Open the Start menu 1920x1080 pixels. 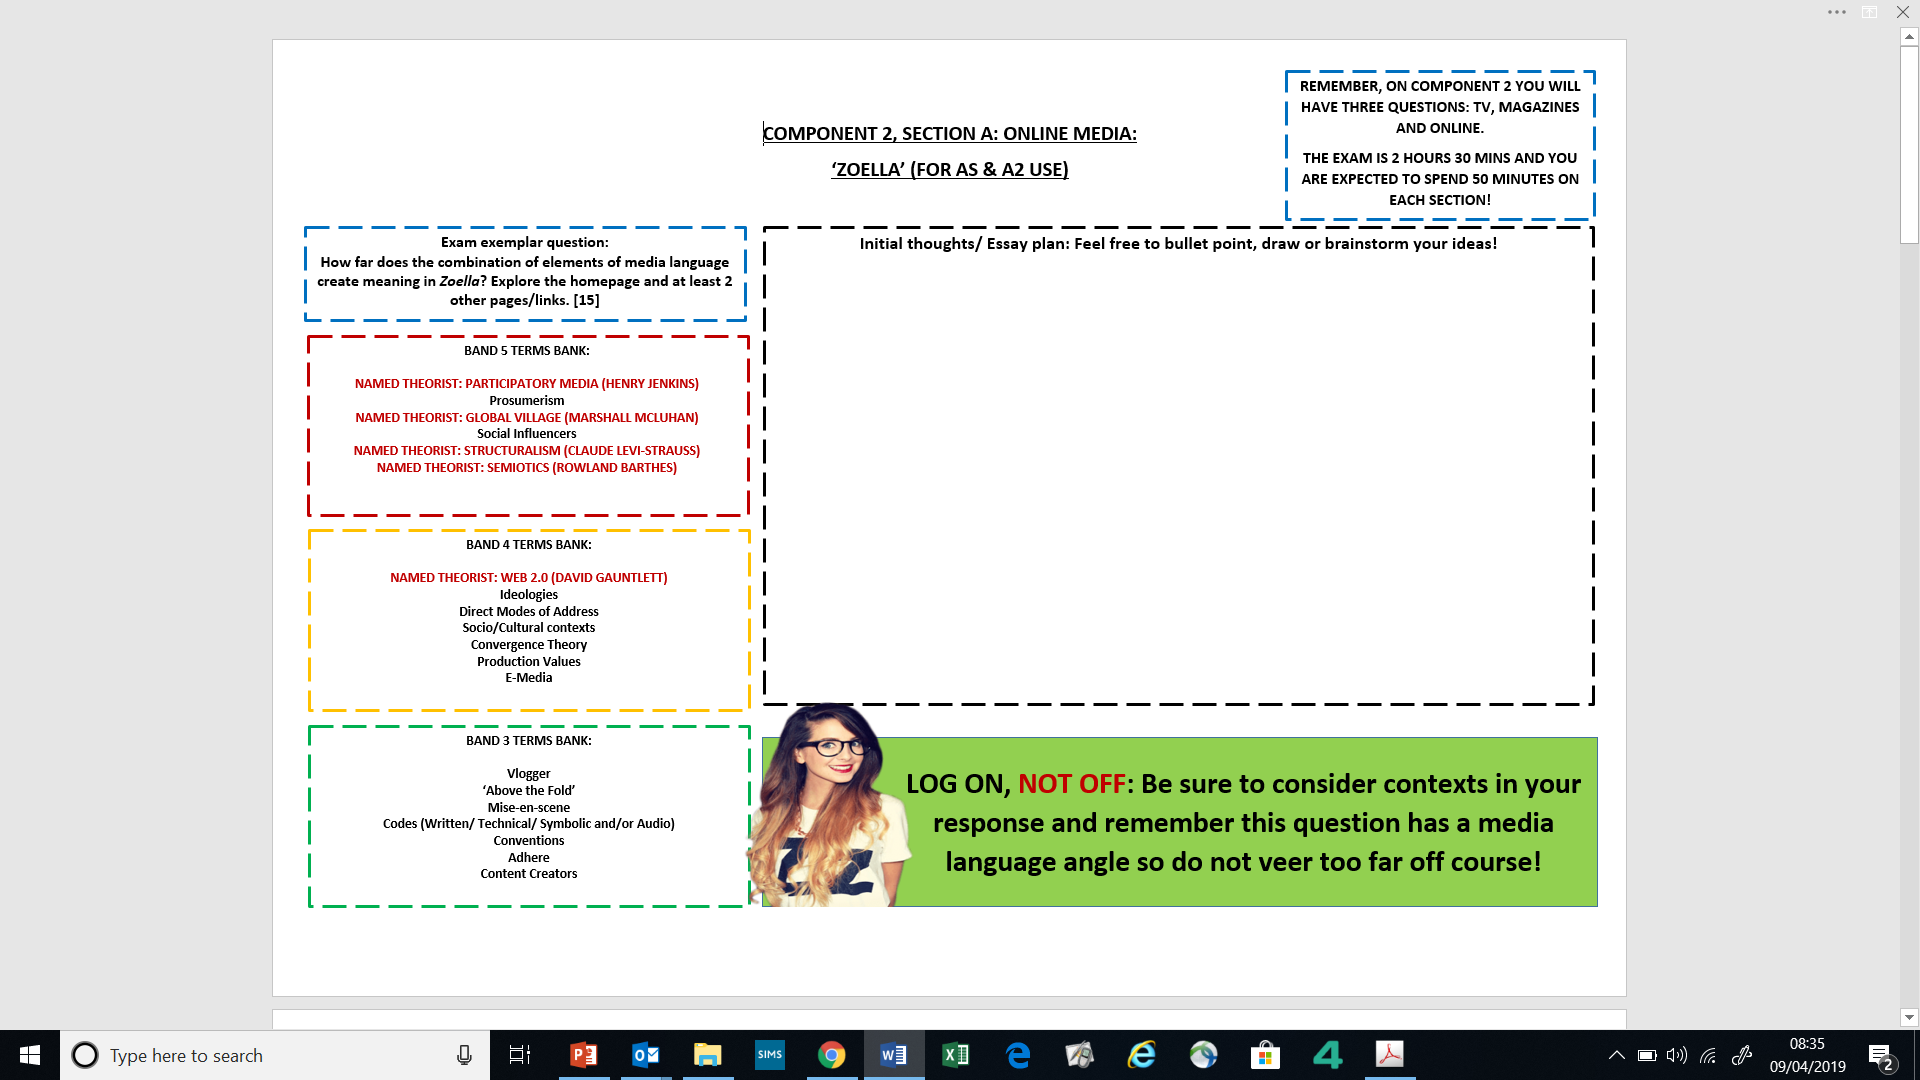30,1055
